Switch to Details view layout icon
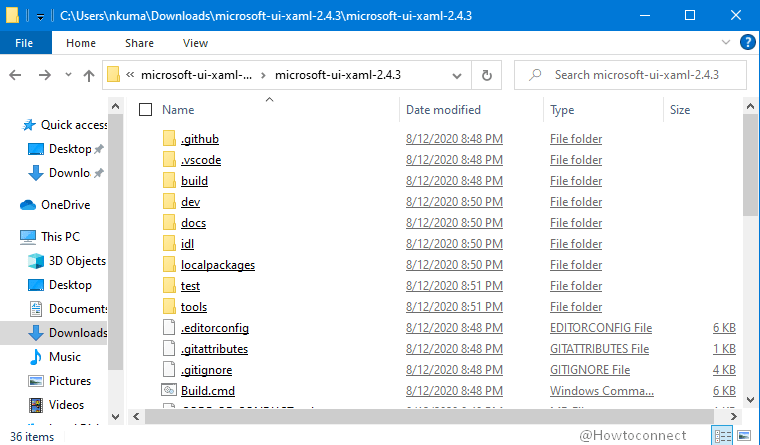Viewport: 760px width, 445px height. click(723, 435)
